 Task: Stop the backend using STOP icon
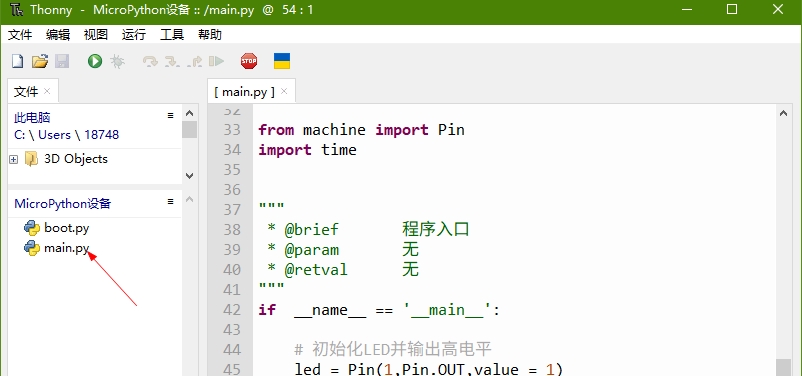[249, 61]
